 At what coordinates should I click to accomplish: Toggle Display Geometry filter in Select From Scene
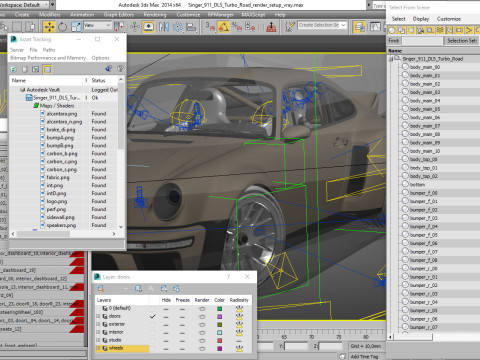click(x=392, y=31)
